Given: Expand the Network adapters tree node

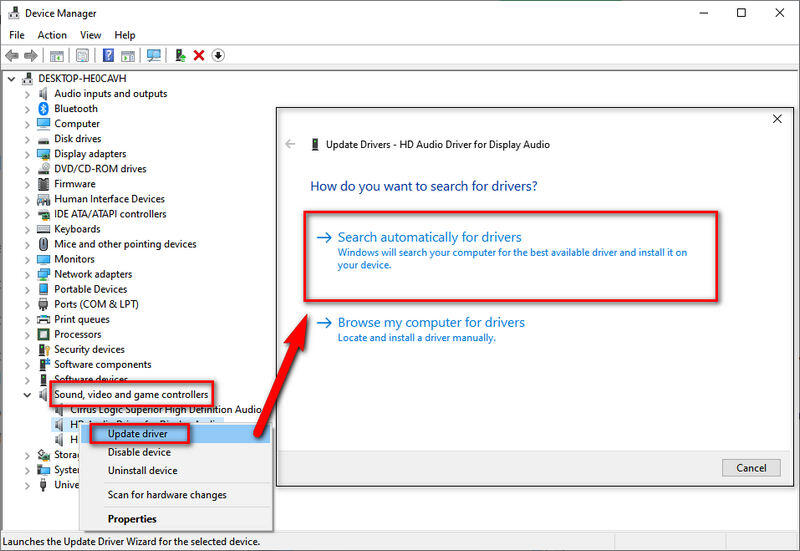Looking at the screenshot, I should coord(27,274).
